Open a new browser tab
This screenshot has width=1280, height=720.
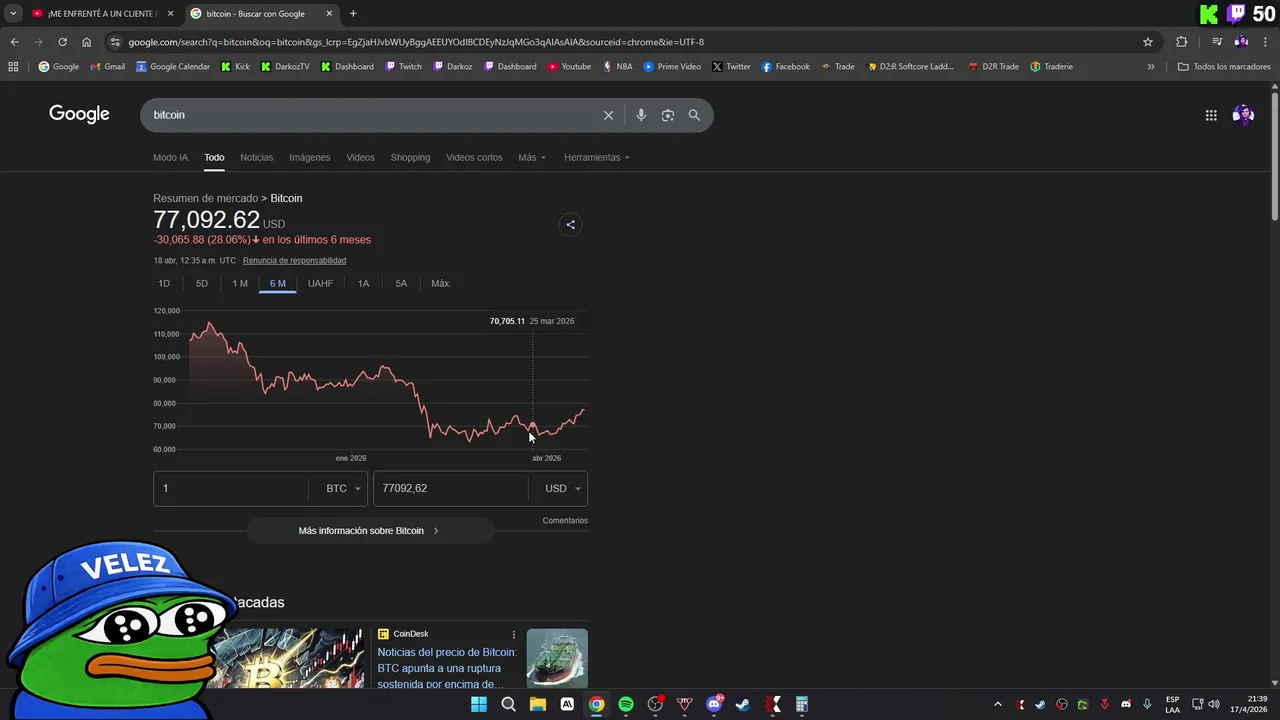(x=353, y=14)
